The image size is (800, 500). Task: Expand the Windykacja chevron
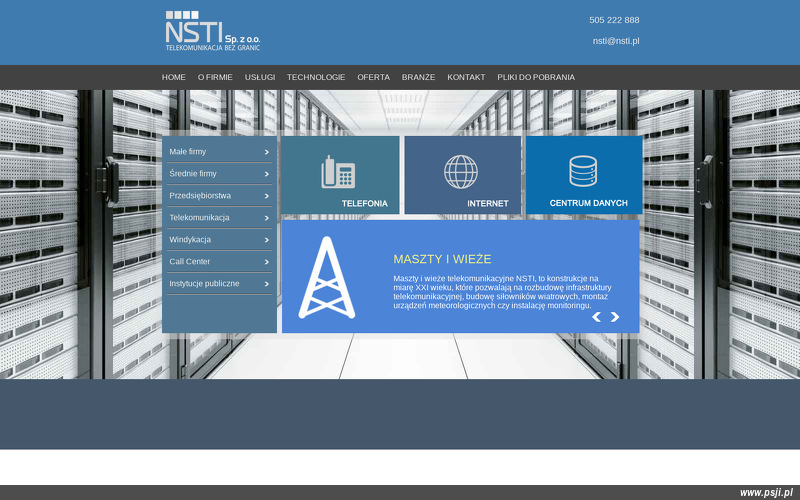[266, 240]
